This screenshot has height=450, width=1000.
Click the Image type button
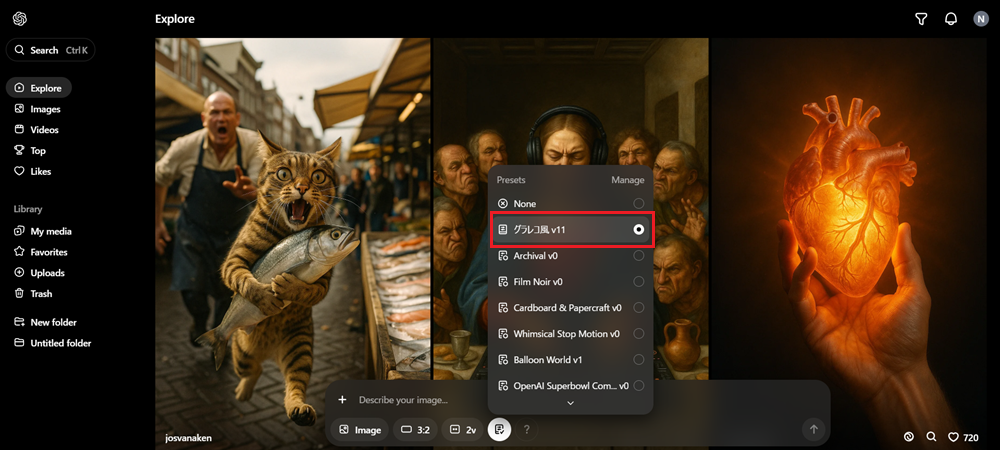tap(360, 430)
